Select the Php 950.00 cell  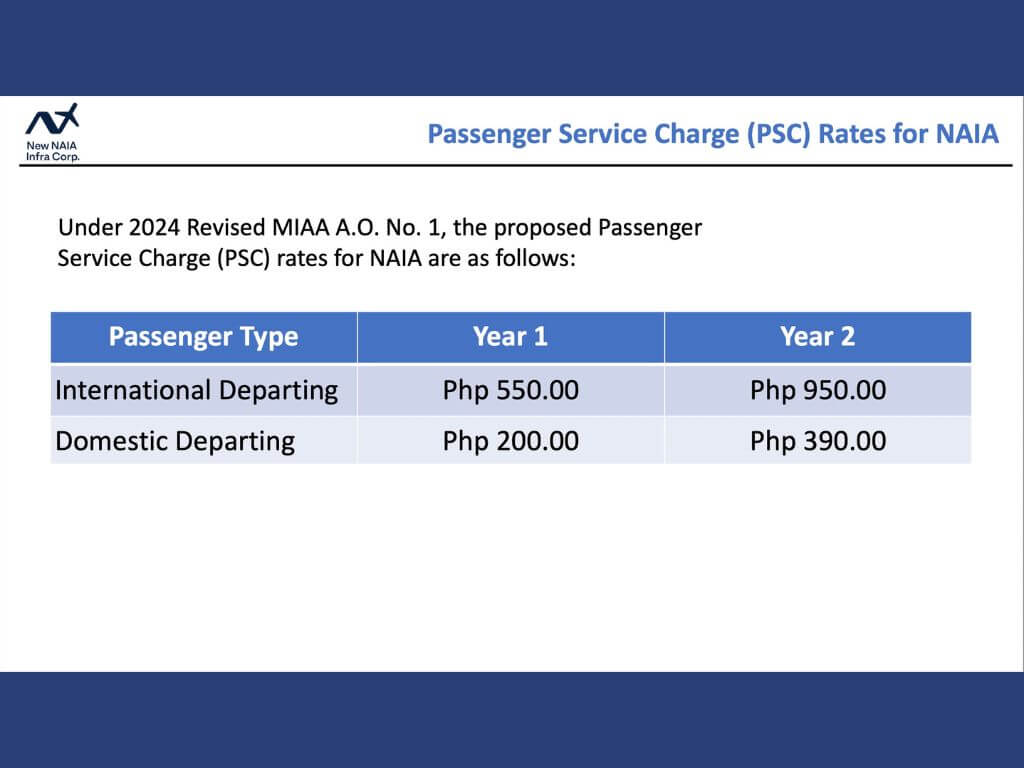click(818, 391)
